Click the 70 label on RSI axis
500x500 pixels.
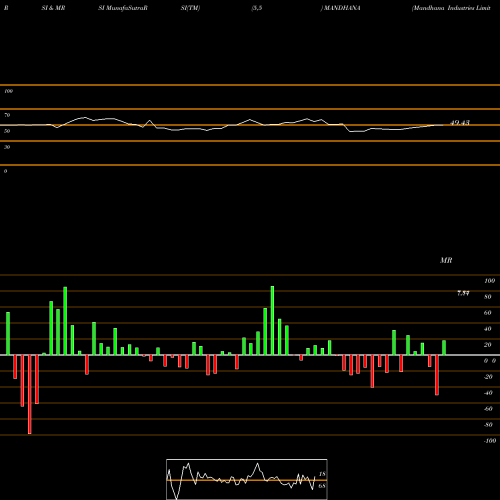(x=7, y=115)
